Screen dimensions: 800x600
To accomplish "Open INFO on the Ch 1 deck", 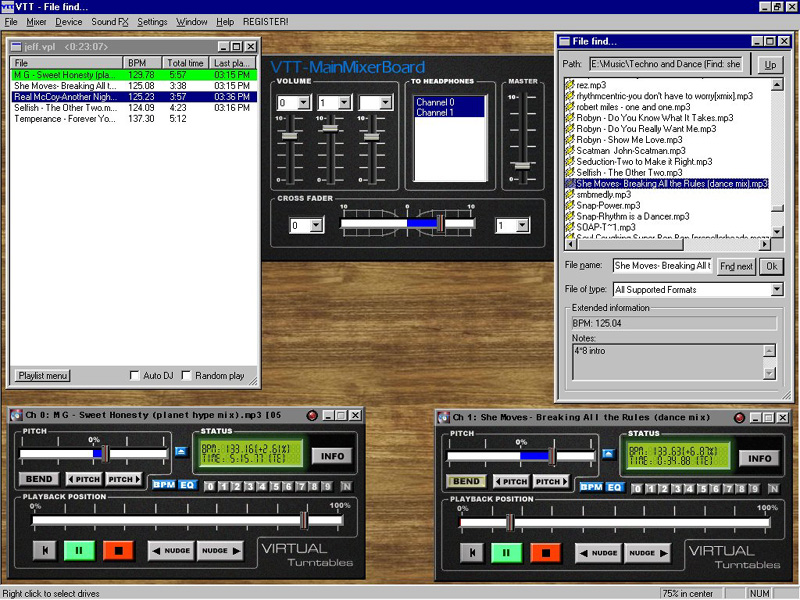I will [760, 458].
